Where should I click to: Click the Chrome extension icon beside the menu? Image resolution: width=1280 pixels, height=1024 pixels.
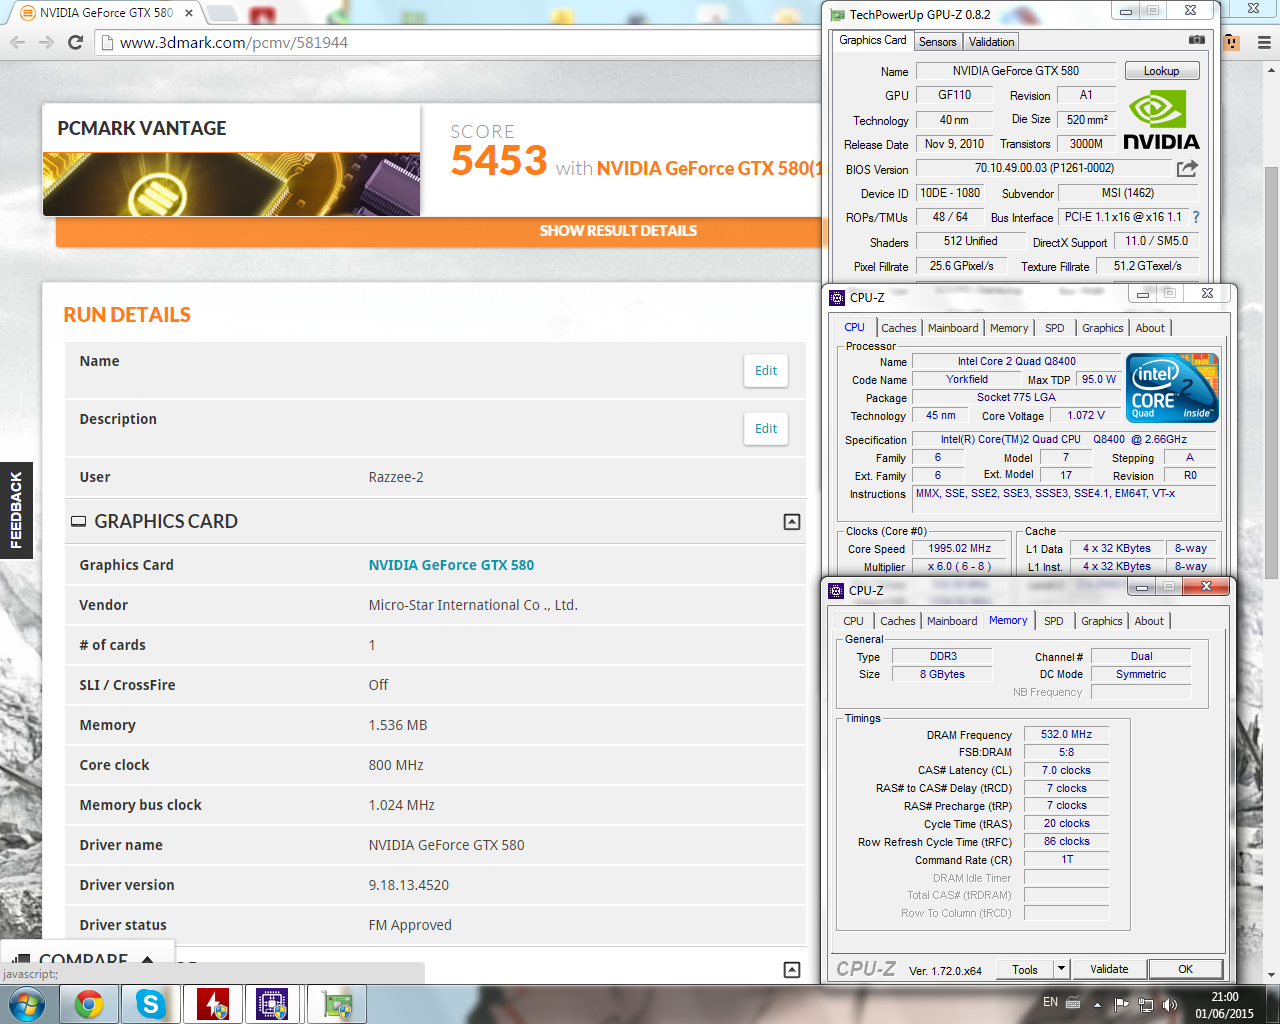tap(1231, 42)
